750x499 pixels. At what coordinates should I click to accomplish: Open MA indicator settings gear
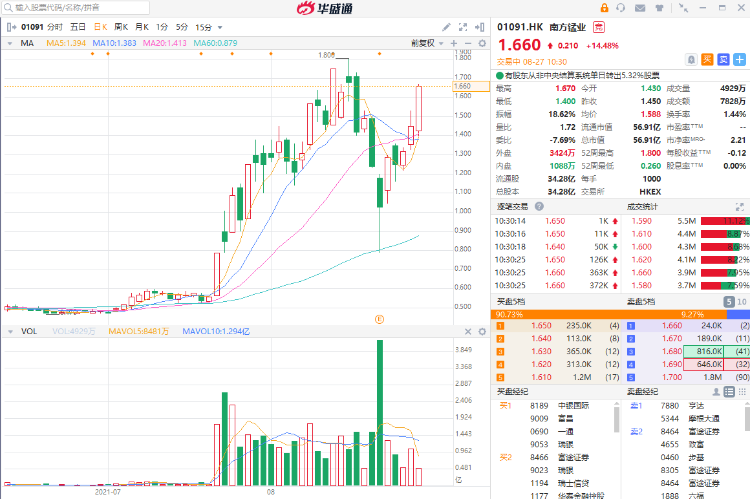coord(482,43)
